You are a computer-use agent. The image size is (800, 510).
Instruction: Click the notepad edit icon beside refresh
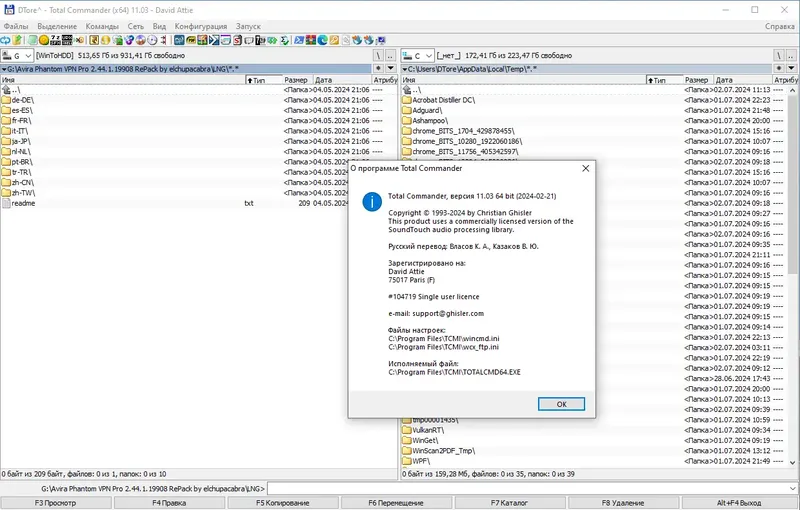[x=17, y=40]
